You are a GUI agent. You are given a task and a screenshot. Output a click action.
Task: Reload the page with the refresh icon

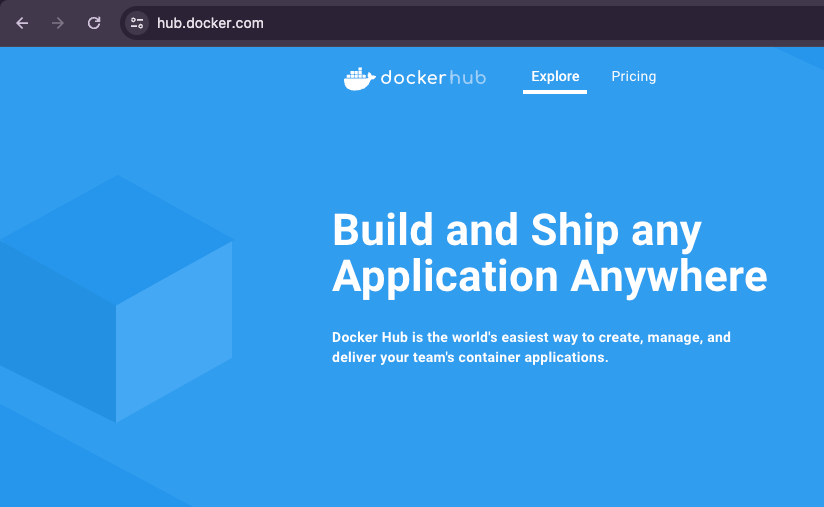(x=94, y=23)
